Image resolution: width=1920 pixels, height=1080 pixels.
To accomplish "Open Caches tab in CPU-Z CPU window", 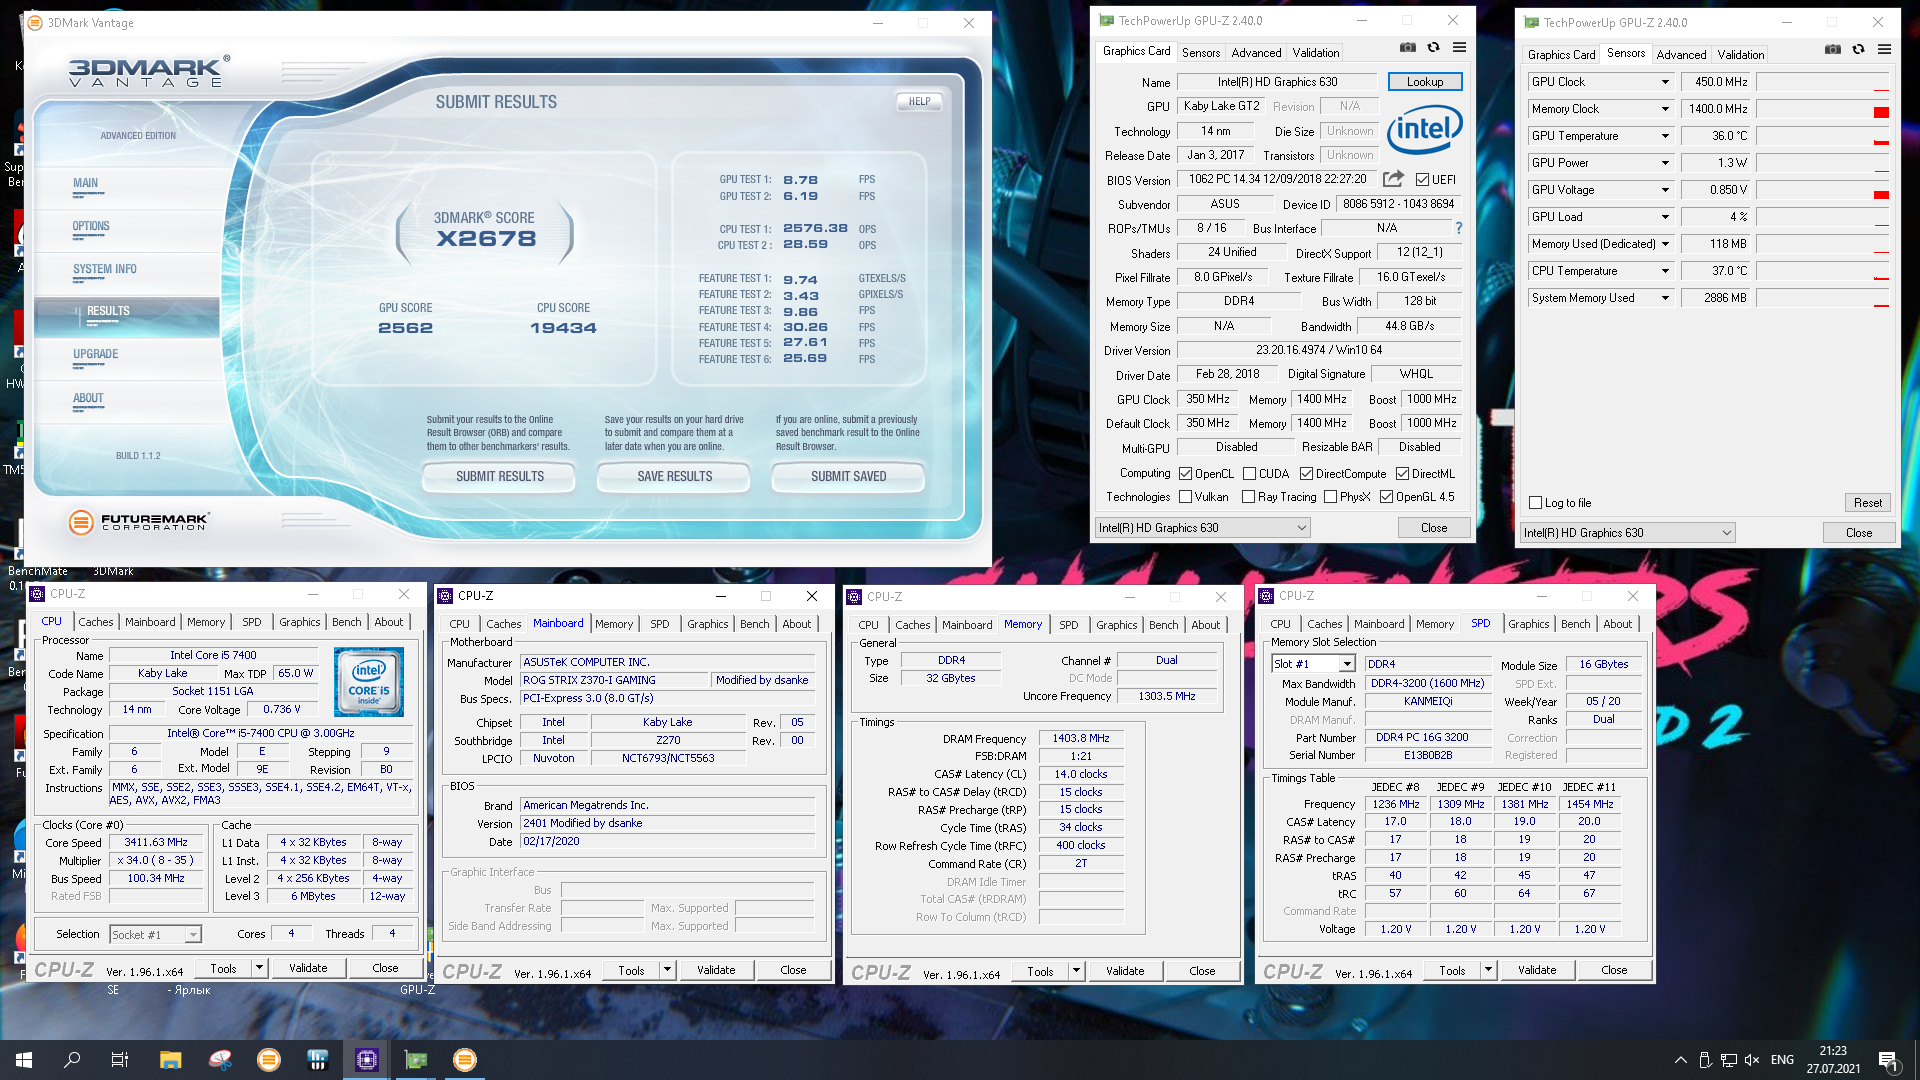I will pyautogui.click(x=96, y=622).
